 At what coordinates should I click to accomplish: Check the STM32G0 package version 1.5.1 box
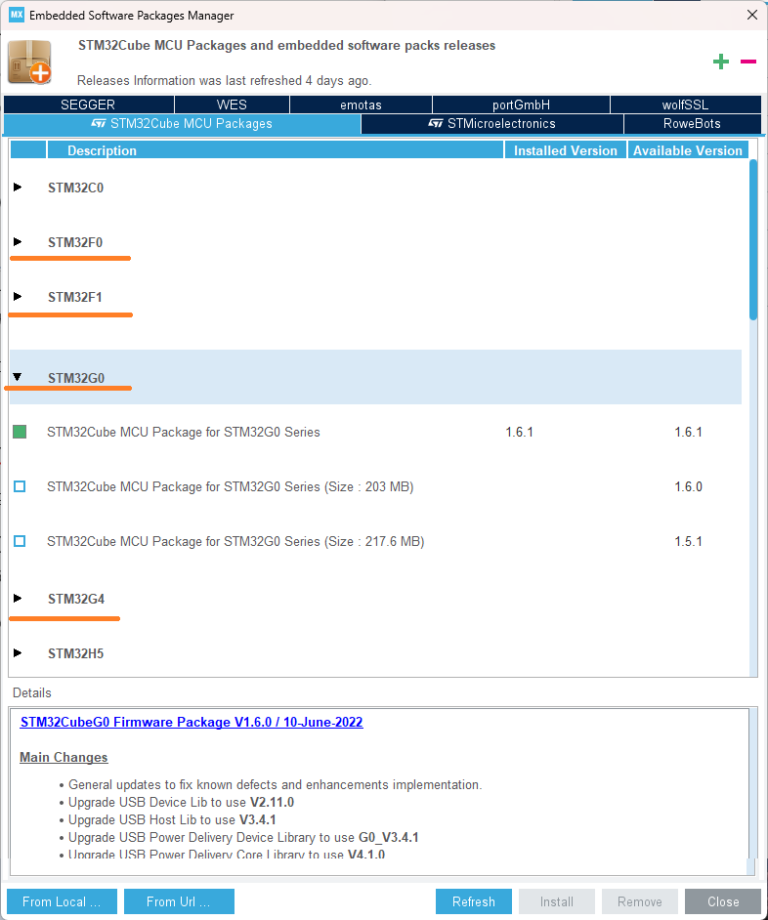tap(20, 541)
